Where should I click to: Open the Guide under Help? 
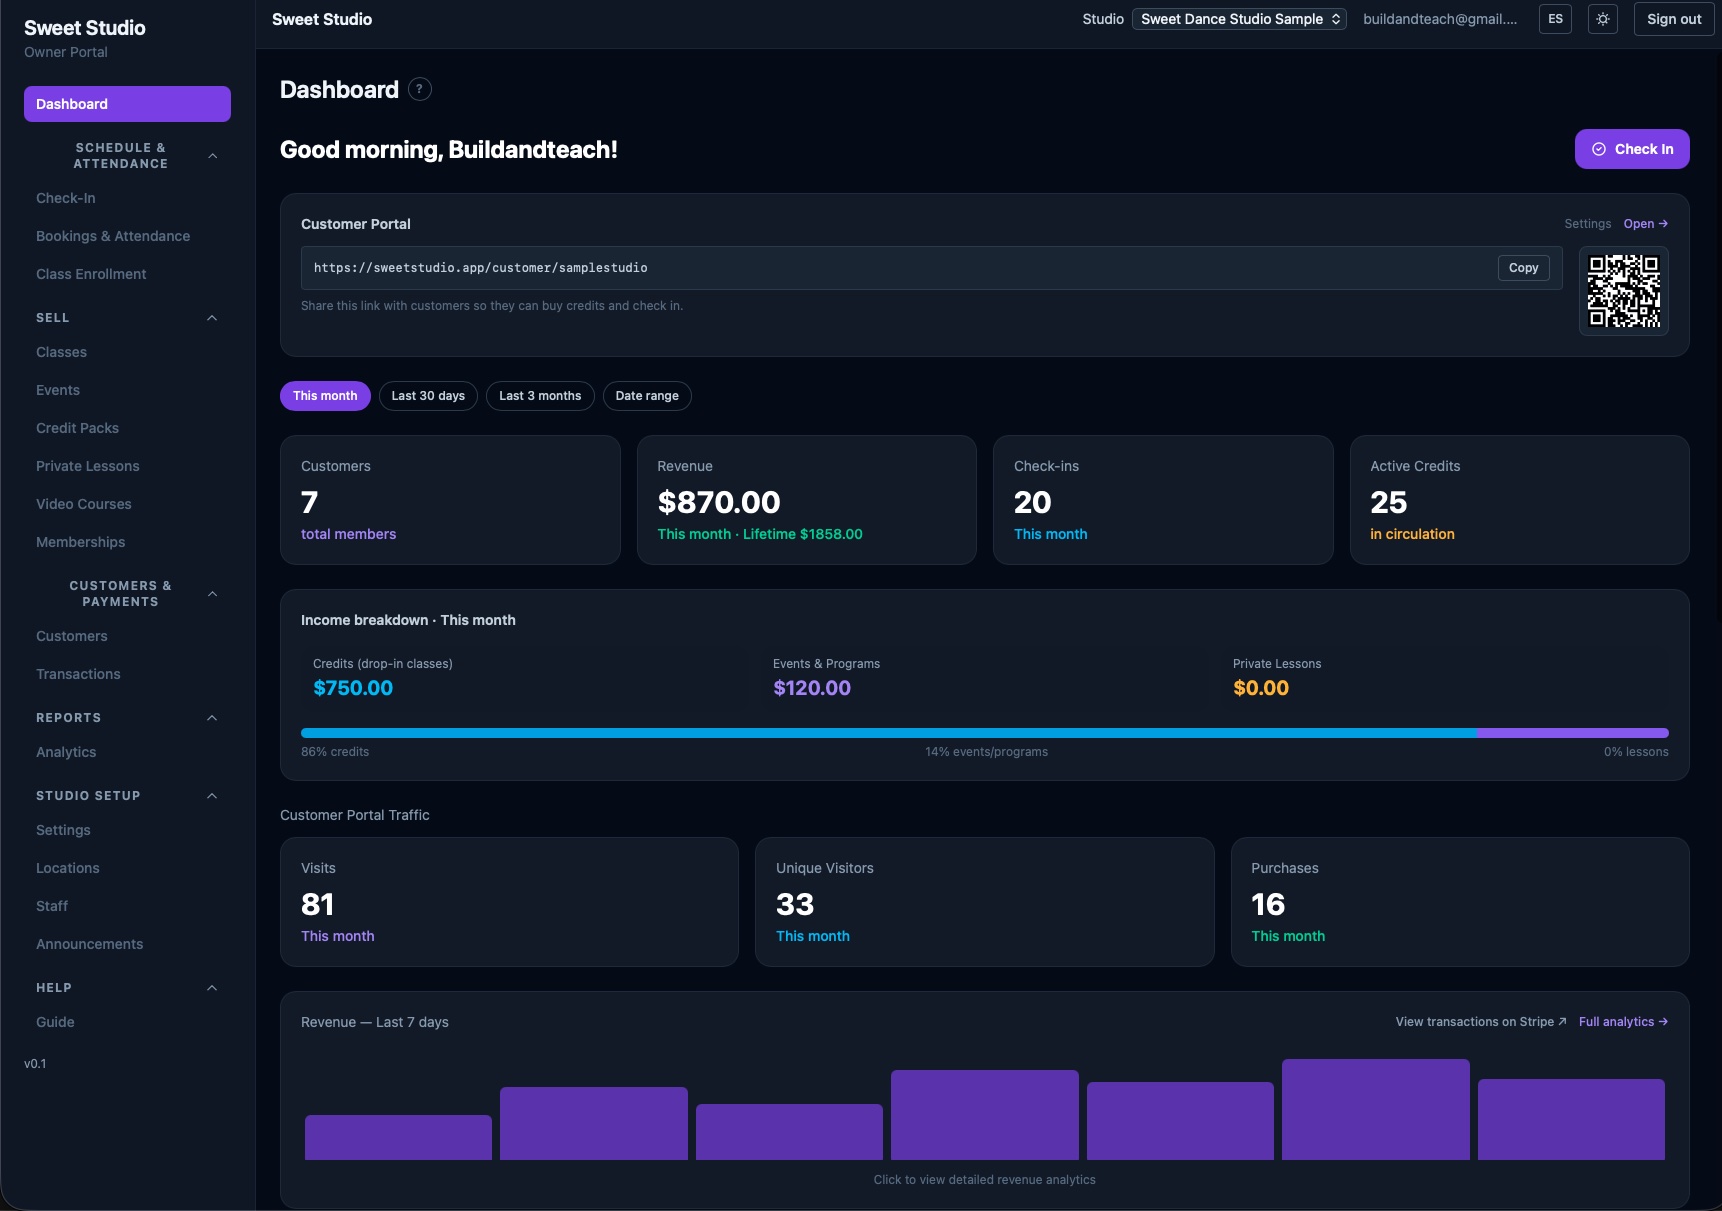pyautogui.click(x=127, y=1022)
